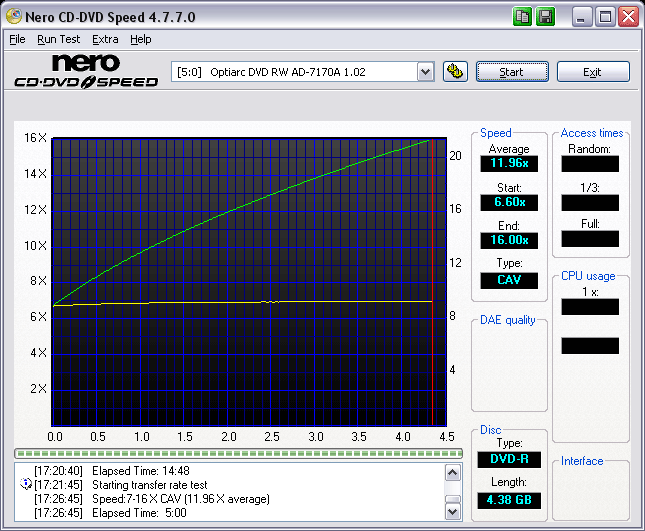Click the 16X label on the speed axis
This screenshot has height=531, width=645.
pos(36,138)
